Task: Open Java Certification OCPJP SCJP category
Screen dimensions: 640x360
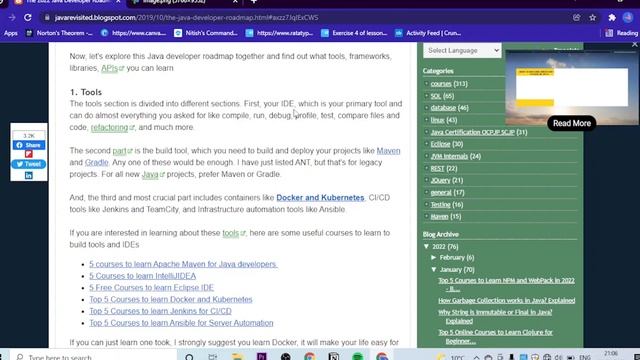Action: 472,132
